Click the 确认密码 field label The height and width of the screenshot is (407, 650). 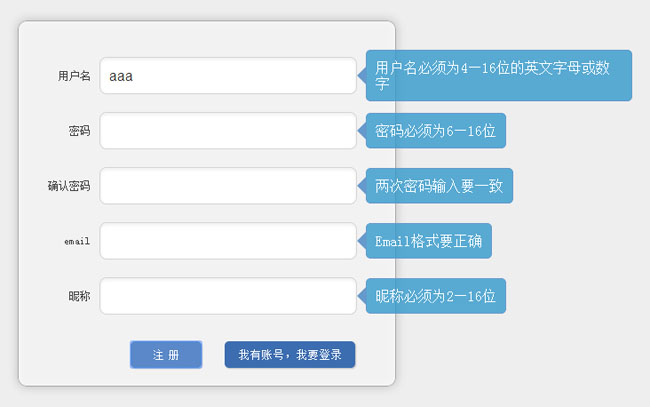tap(69, 186)
